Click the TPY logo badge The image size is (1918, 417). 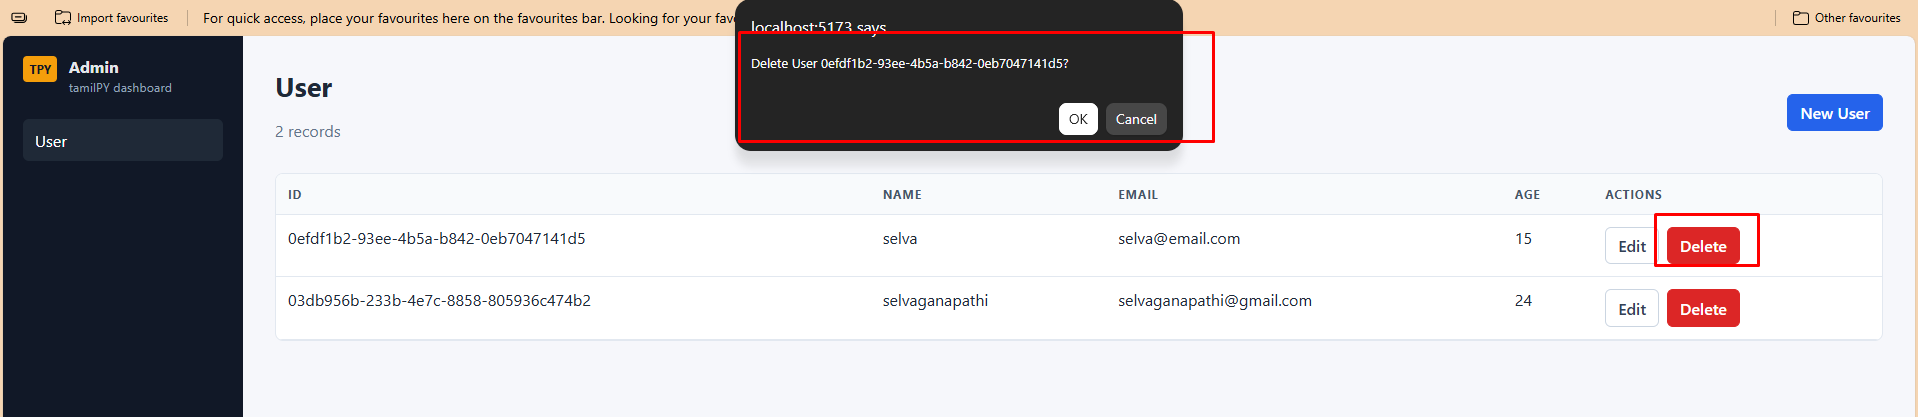click(x=40, y=69)
